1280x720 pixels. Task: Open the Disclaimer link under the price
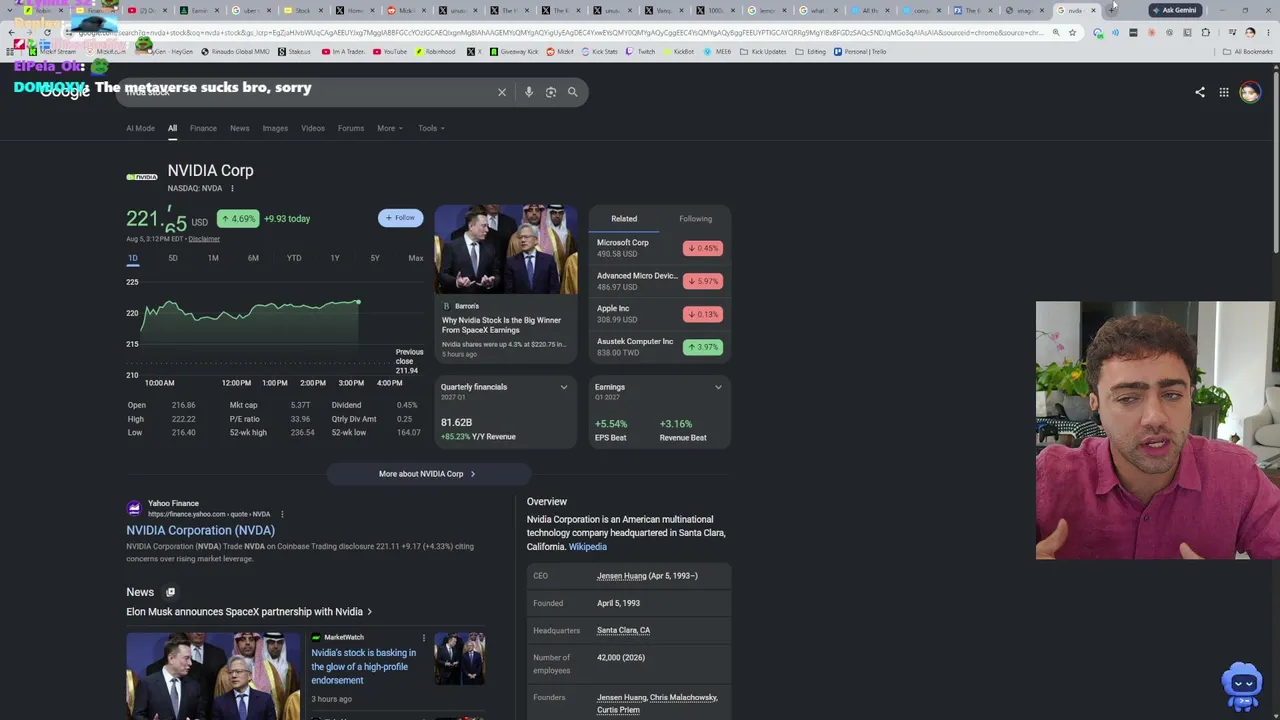coord(204,239)
